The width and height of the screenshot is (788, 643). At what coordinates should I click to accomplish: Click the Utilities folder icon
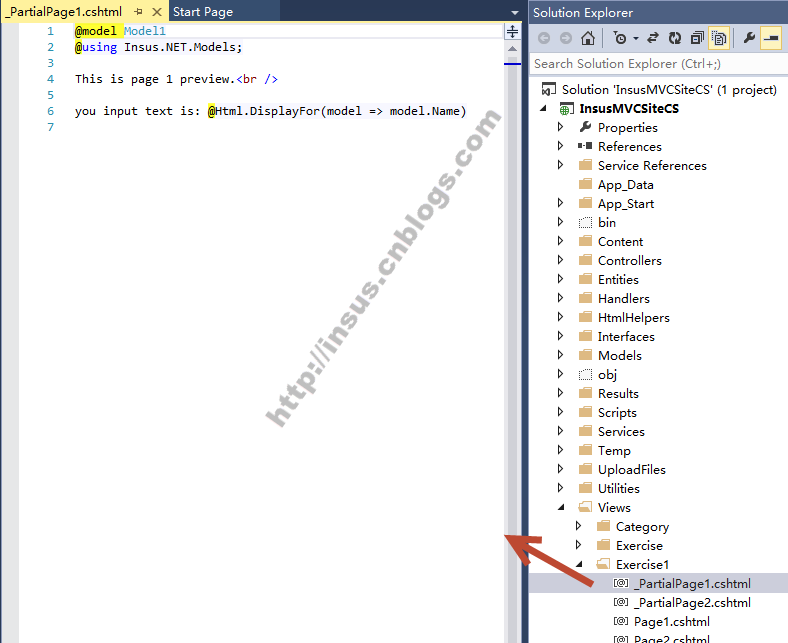[585, 488]
